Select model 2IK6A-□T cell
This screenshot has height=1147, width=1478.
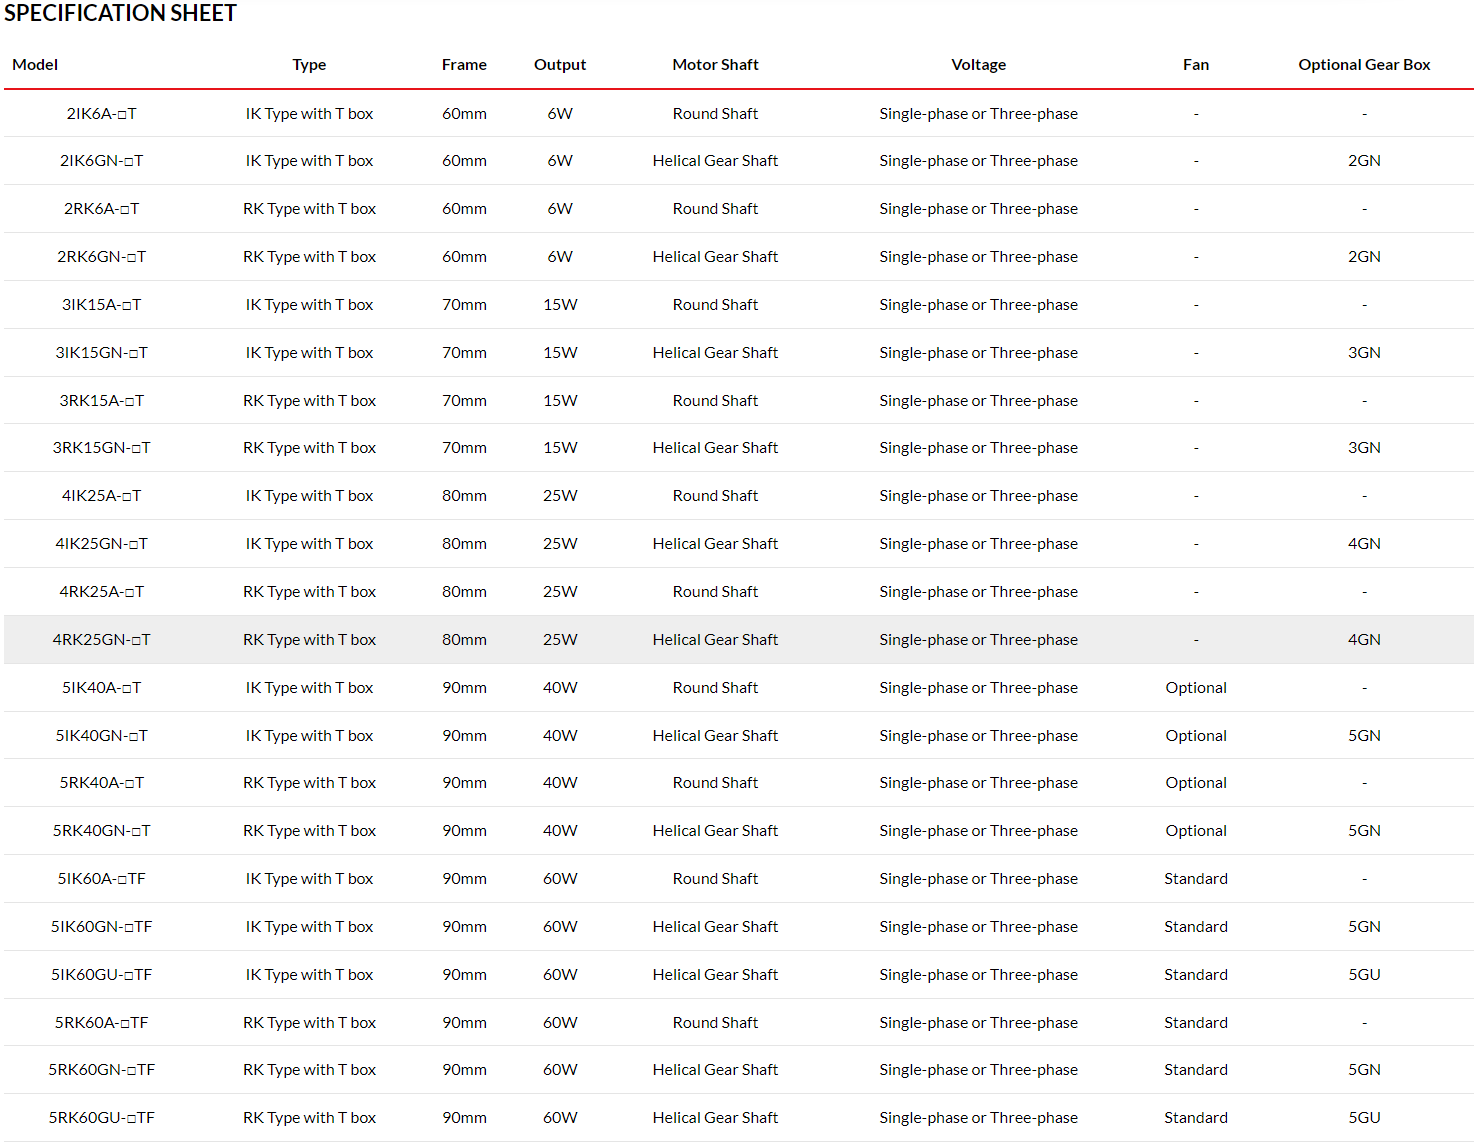tap(101, 114)
